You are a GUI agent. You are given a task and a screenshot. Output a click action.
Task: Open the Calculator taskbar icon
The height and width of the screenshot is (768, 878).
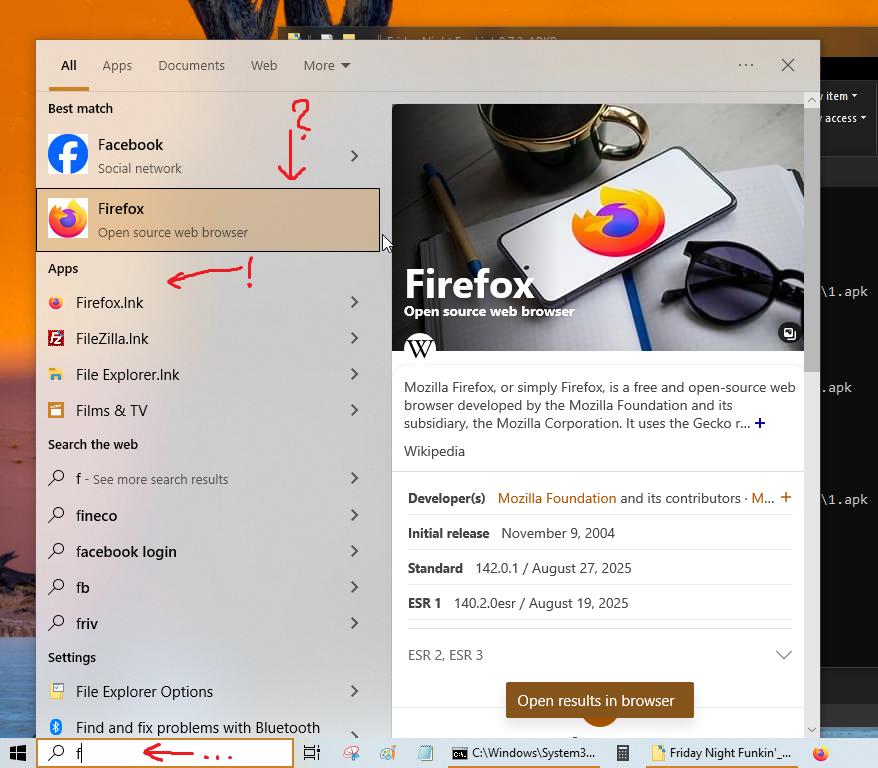click(623, 753)
